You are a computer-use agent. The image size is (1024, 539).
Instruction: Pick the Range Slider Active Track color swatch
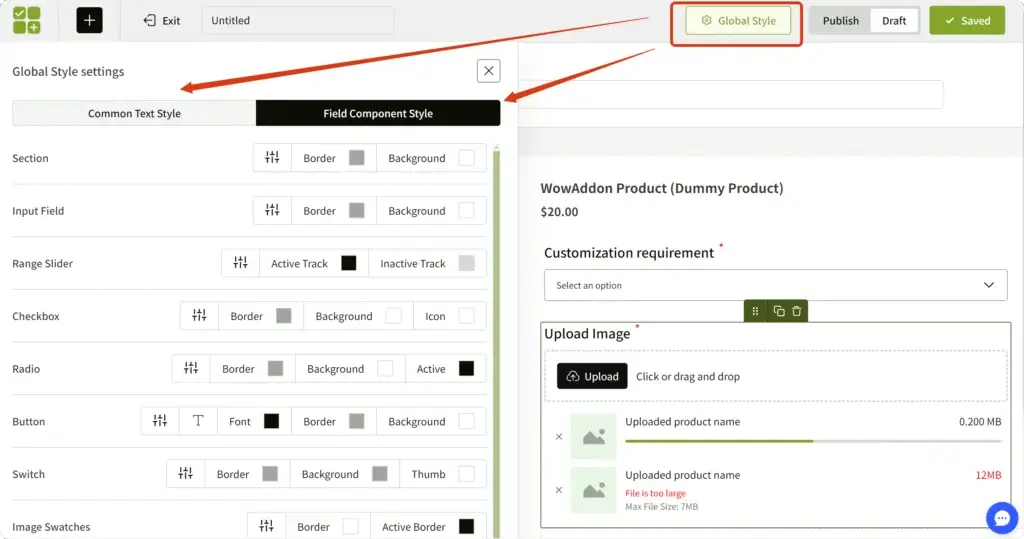(349, 263)
